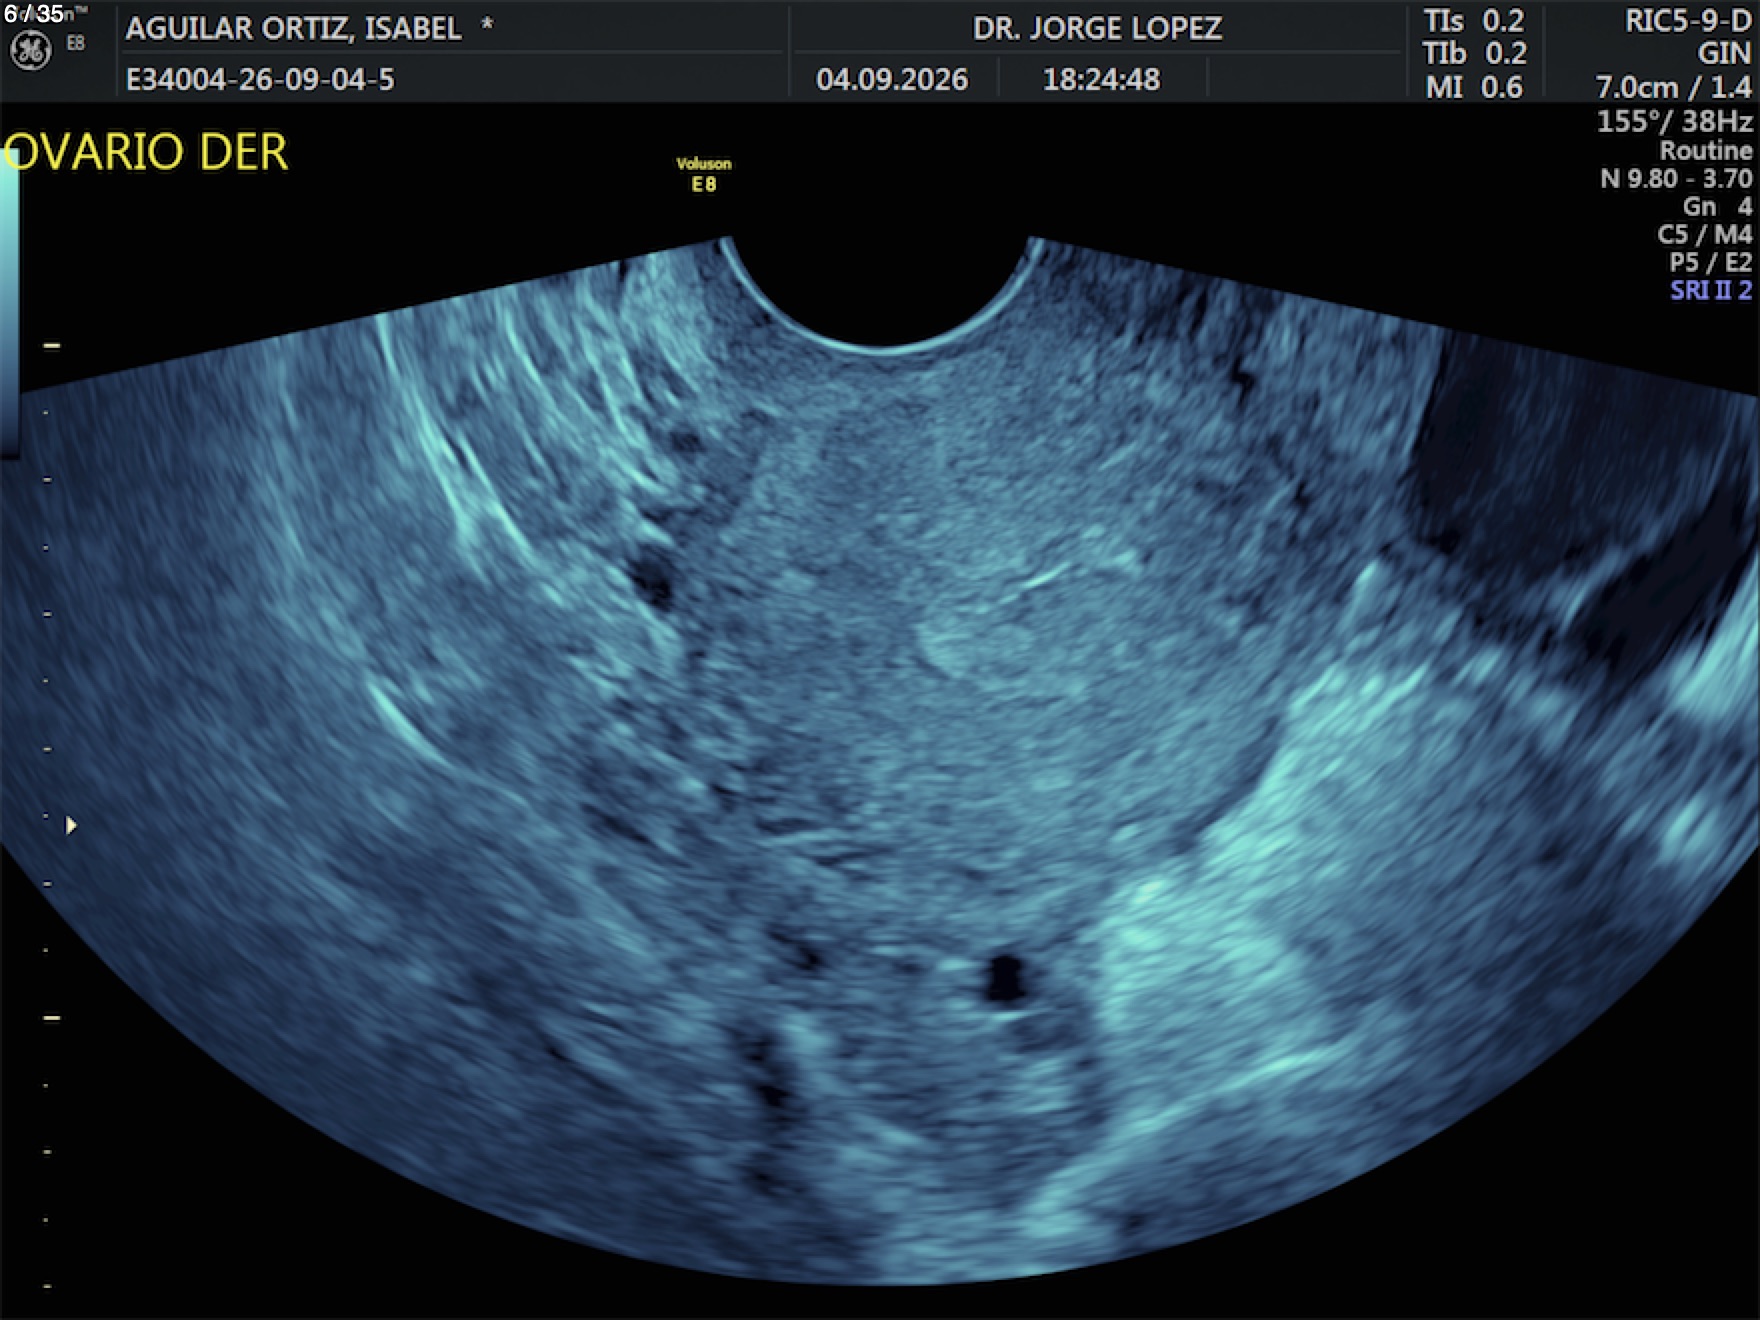This screenshot has width=1760, height=1320.
Task: Click the GIN application preset label
Action: (x=1724, y=53)
